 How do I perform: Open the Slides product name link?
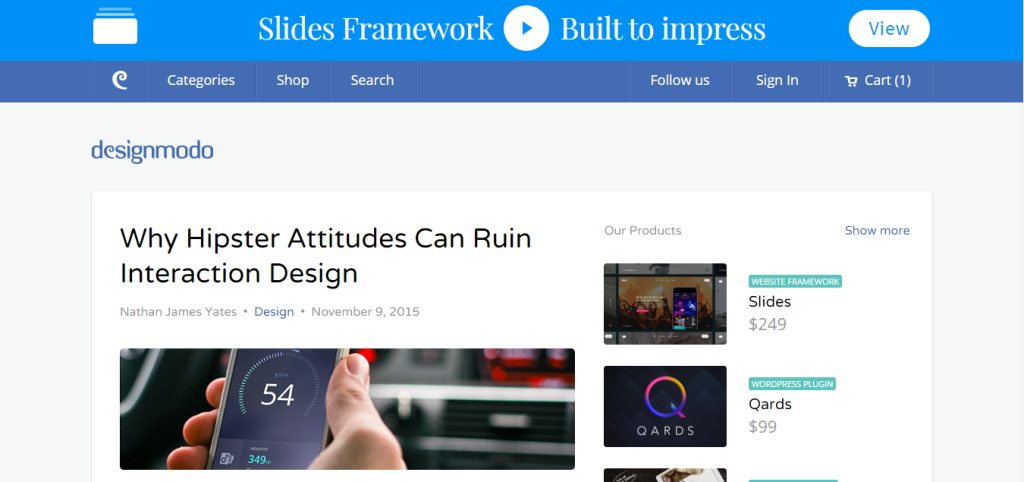[x=770, y=302]
